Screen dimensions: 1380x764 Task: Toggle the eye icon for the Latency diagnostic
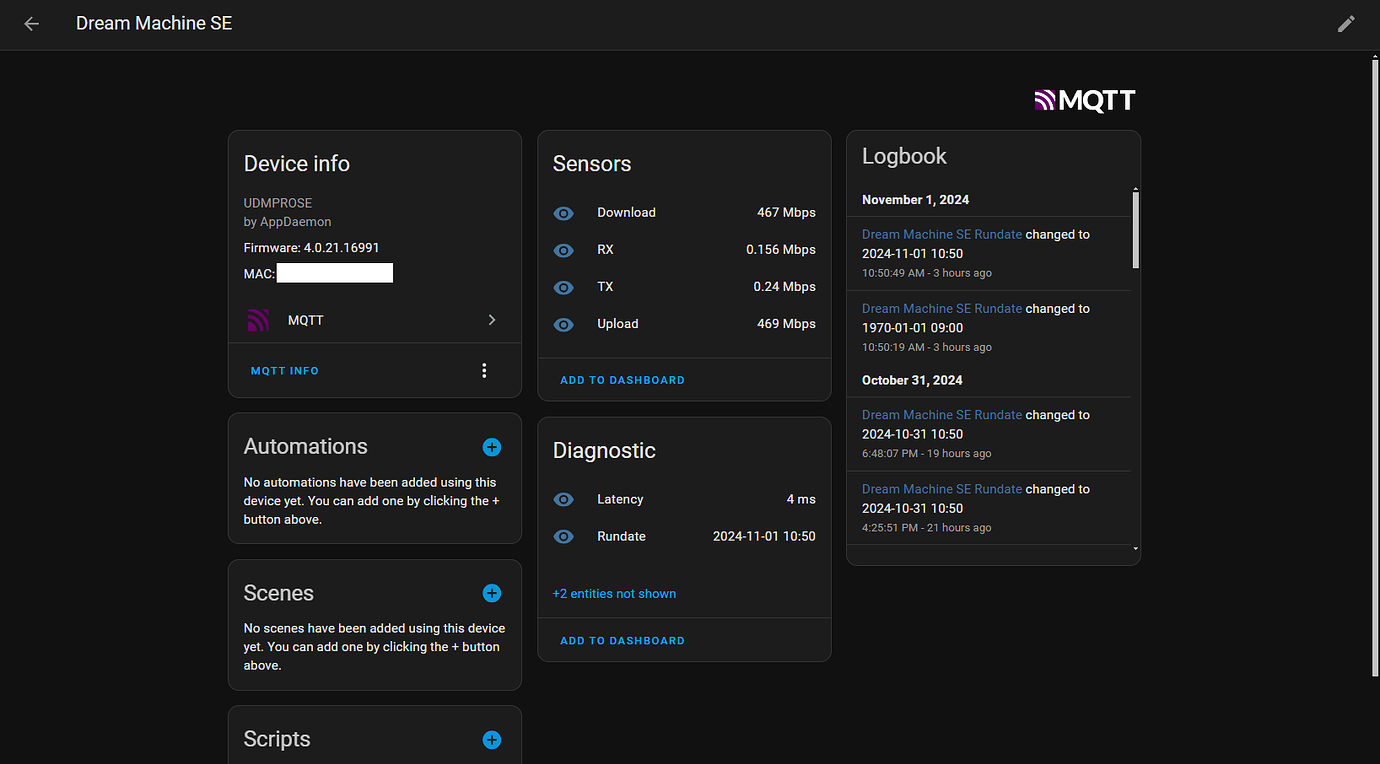[x=563, y=499]
